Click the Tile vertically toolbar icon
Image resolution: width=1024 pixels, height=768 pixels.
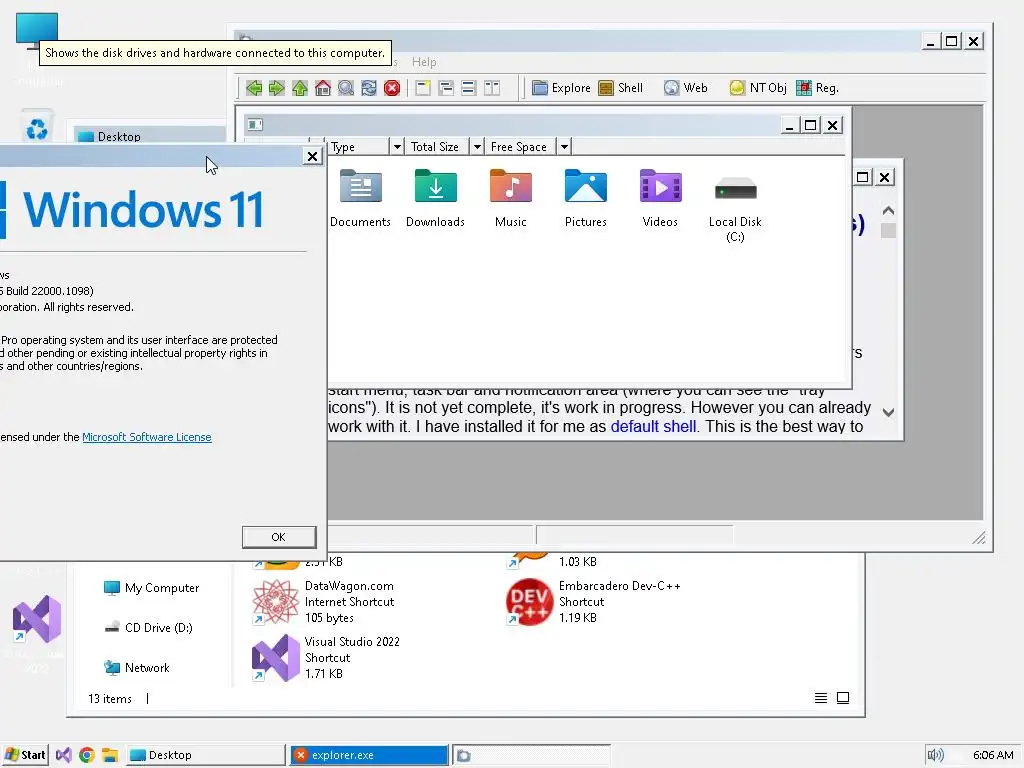[x=492, y=88]
